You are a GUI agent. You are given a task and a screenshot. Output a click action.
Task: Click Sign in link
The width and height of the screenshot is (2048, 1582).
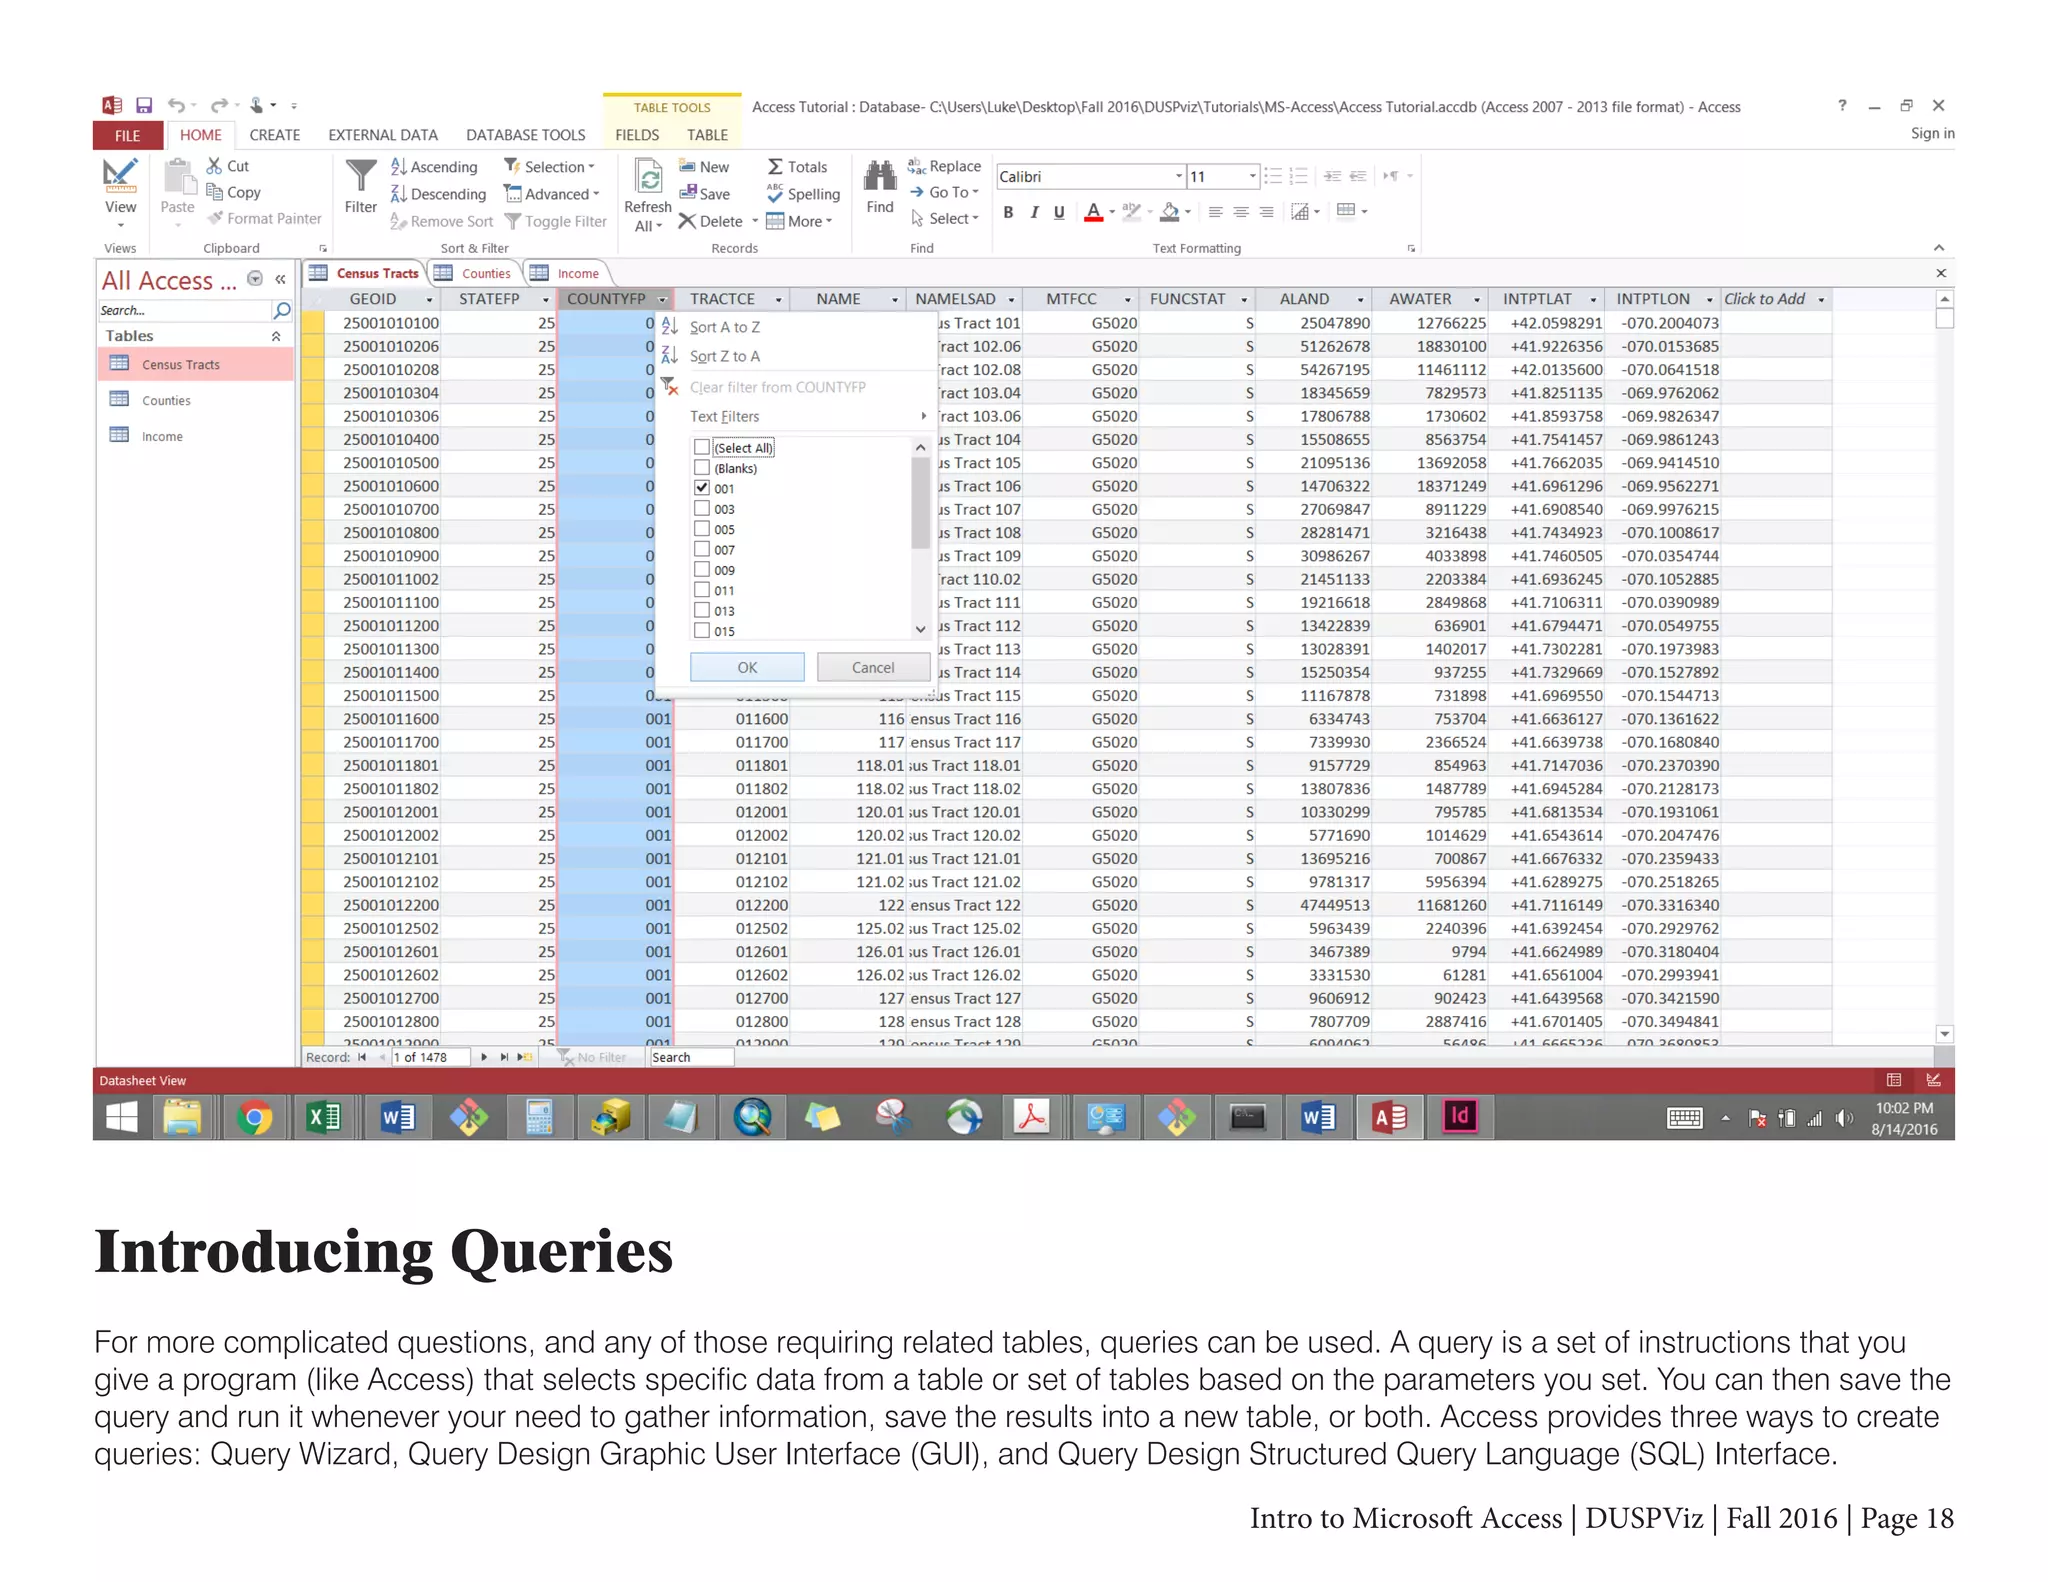pyautogui.click(x=1932, y=133)
